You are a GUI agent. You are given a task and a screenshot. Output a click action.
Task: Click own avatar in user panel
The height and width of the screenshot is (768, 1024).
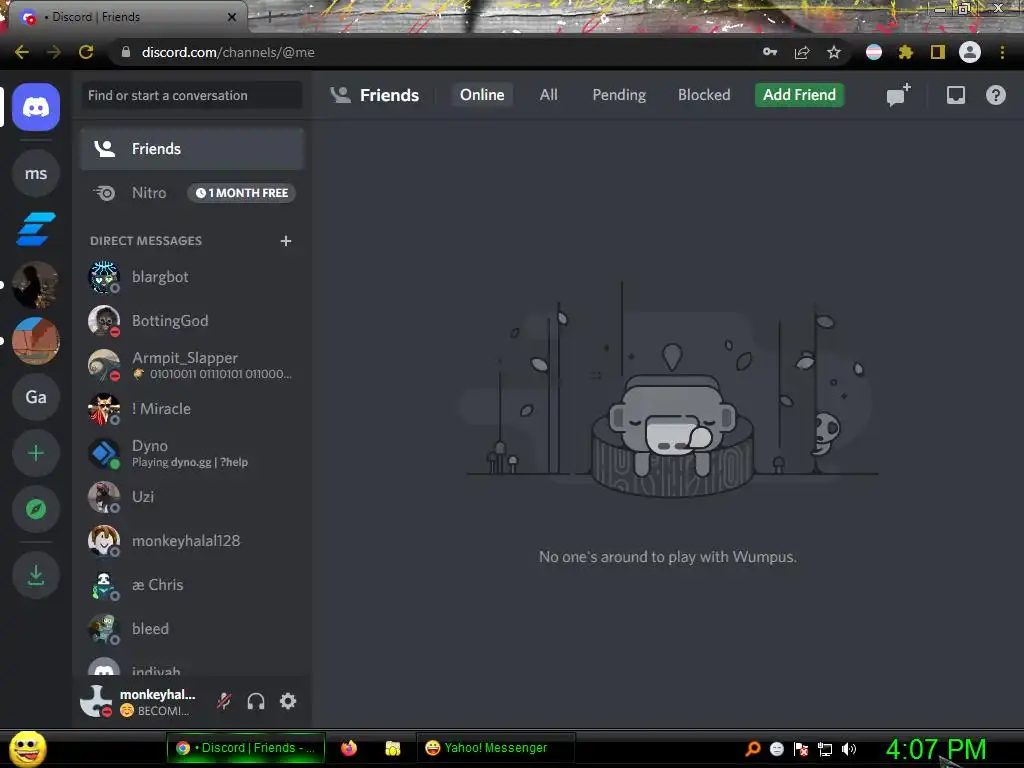point(97,701)
